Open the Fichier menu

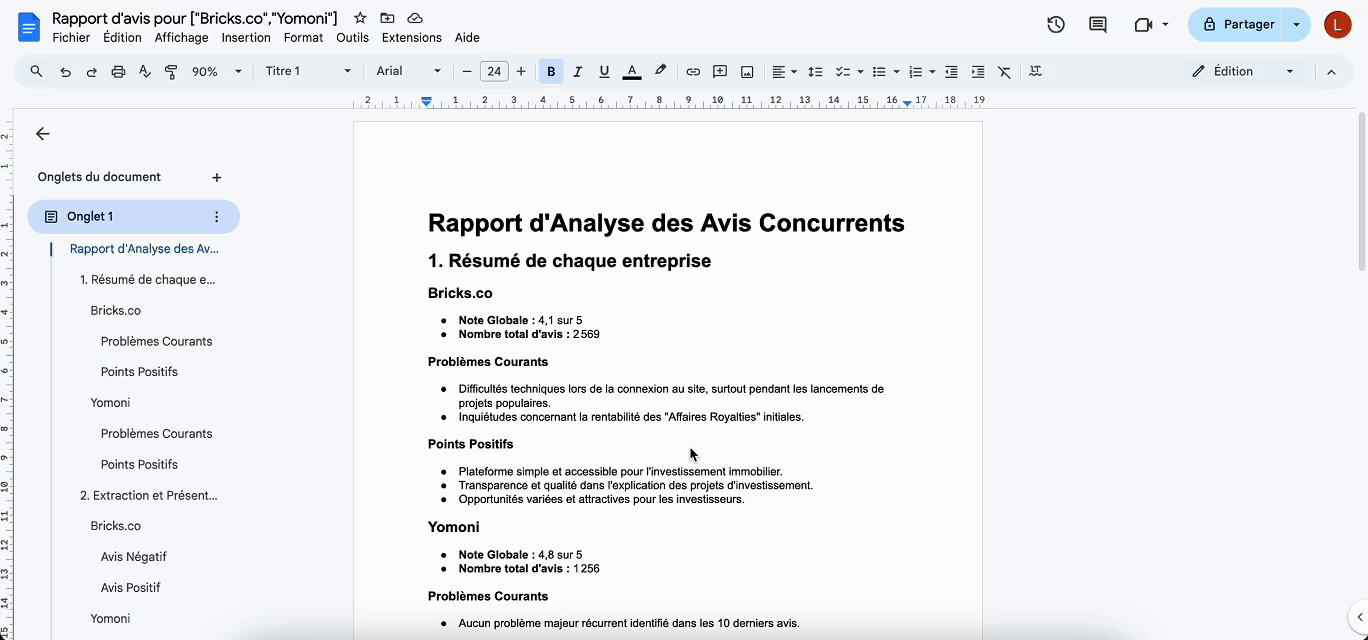coord(71,38)
